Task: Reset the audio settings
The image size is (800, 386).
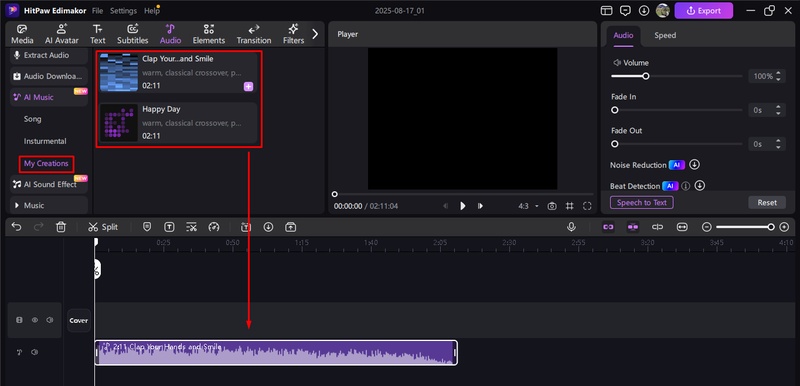Action: [x=767, y=202]
